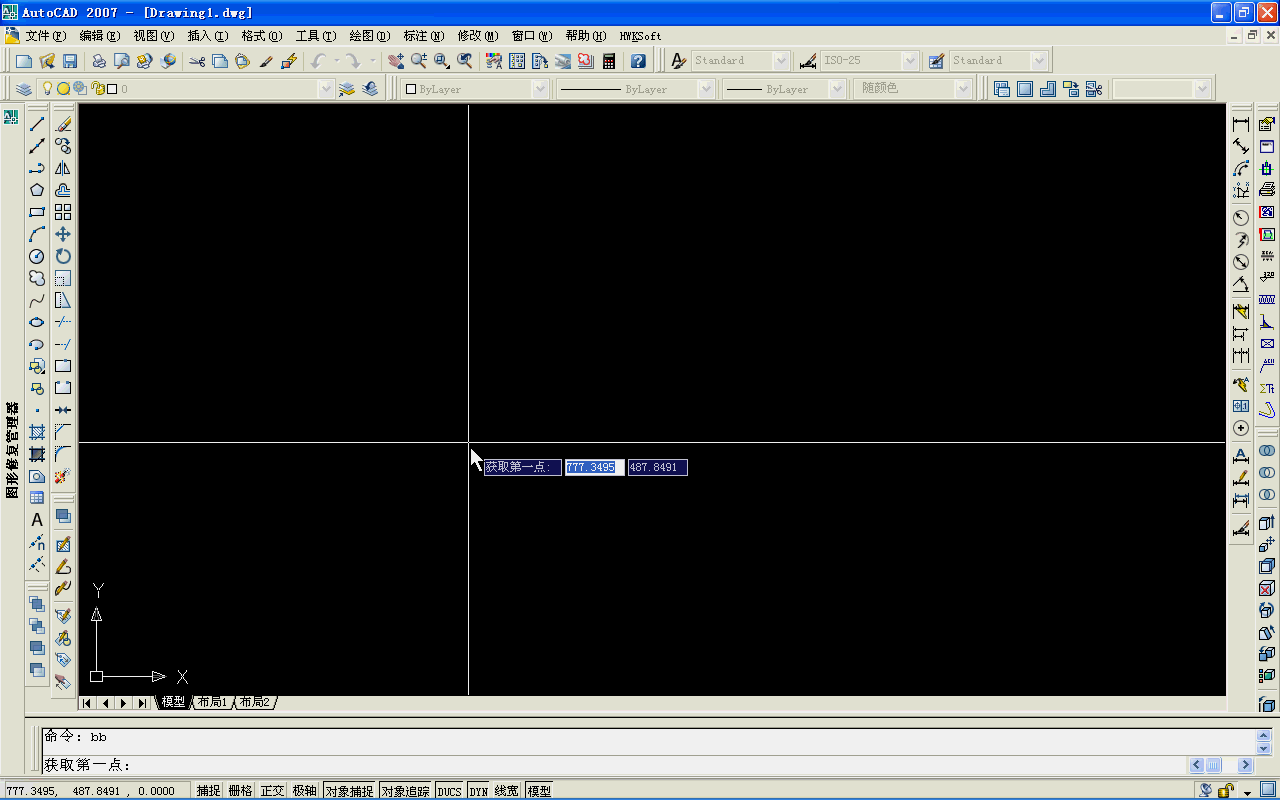Click the Linear dimension icon
This screenshot has height=800, width=1280.
[x=1241, y=124]
